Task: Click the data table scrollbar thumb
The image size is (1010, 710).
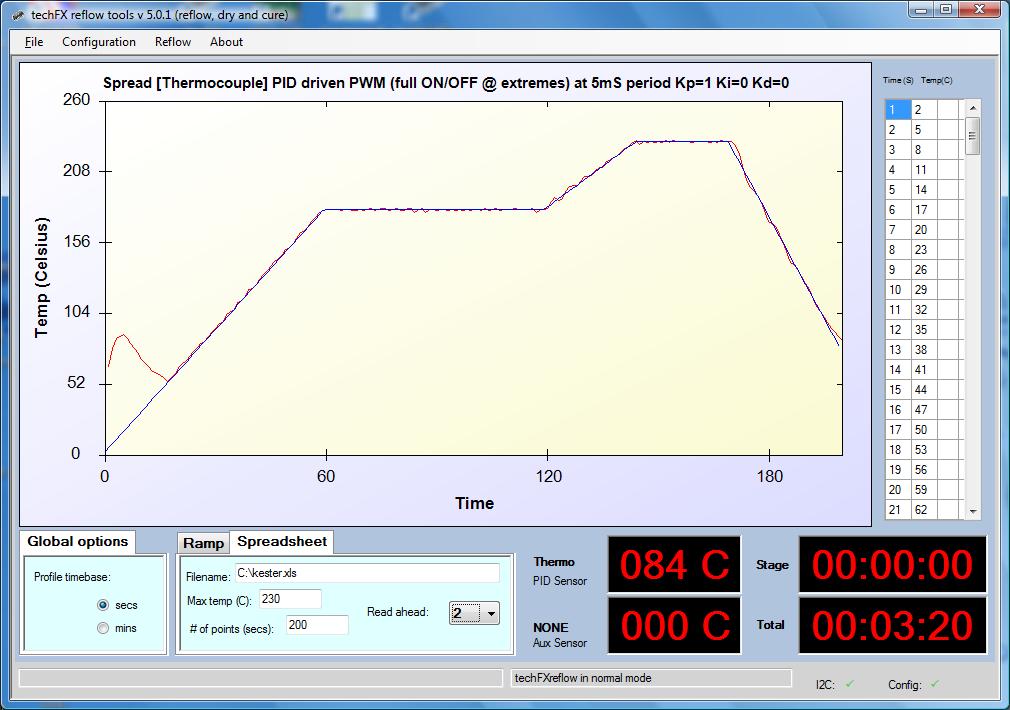Action: coord(973,136)
